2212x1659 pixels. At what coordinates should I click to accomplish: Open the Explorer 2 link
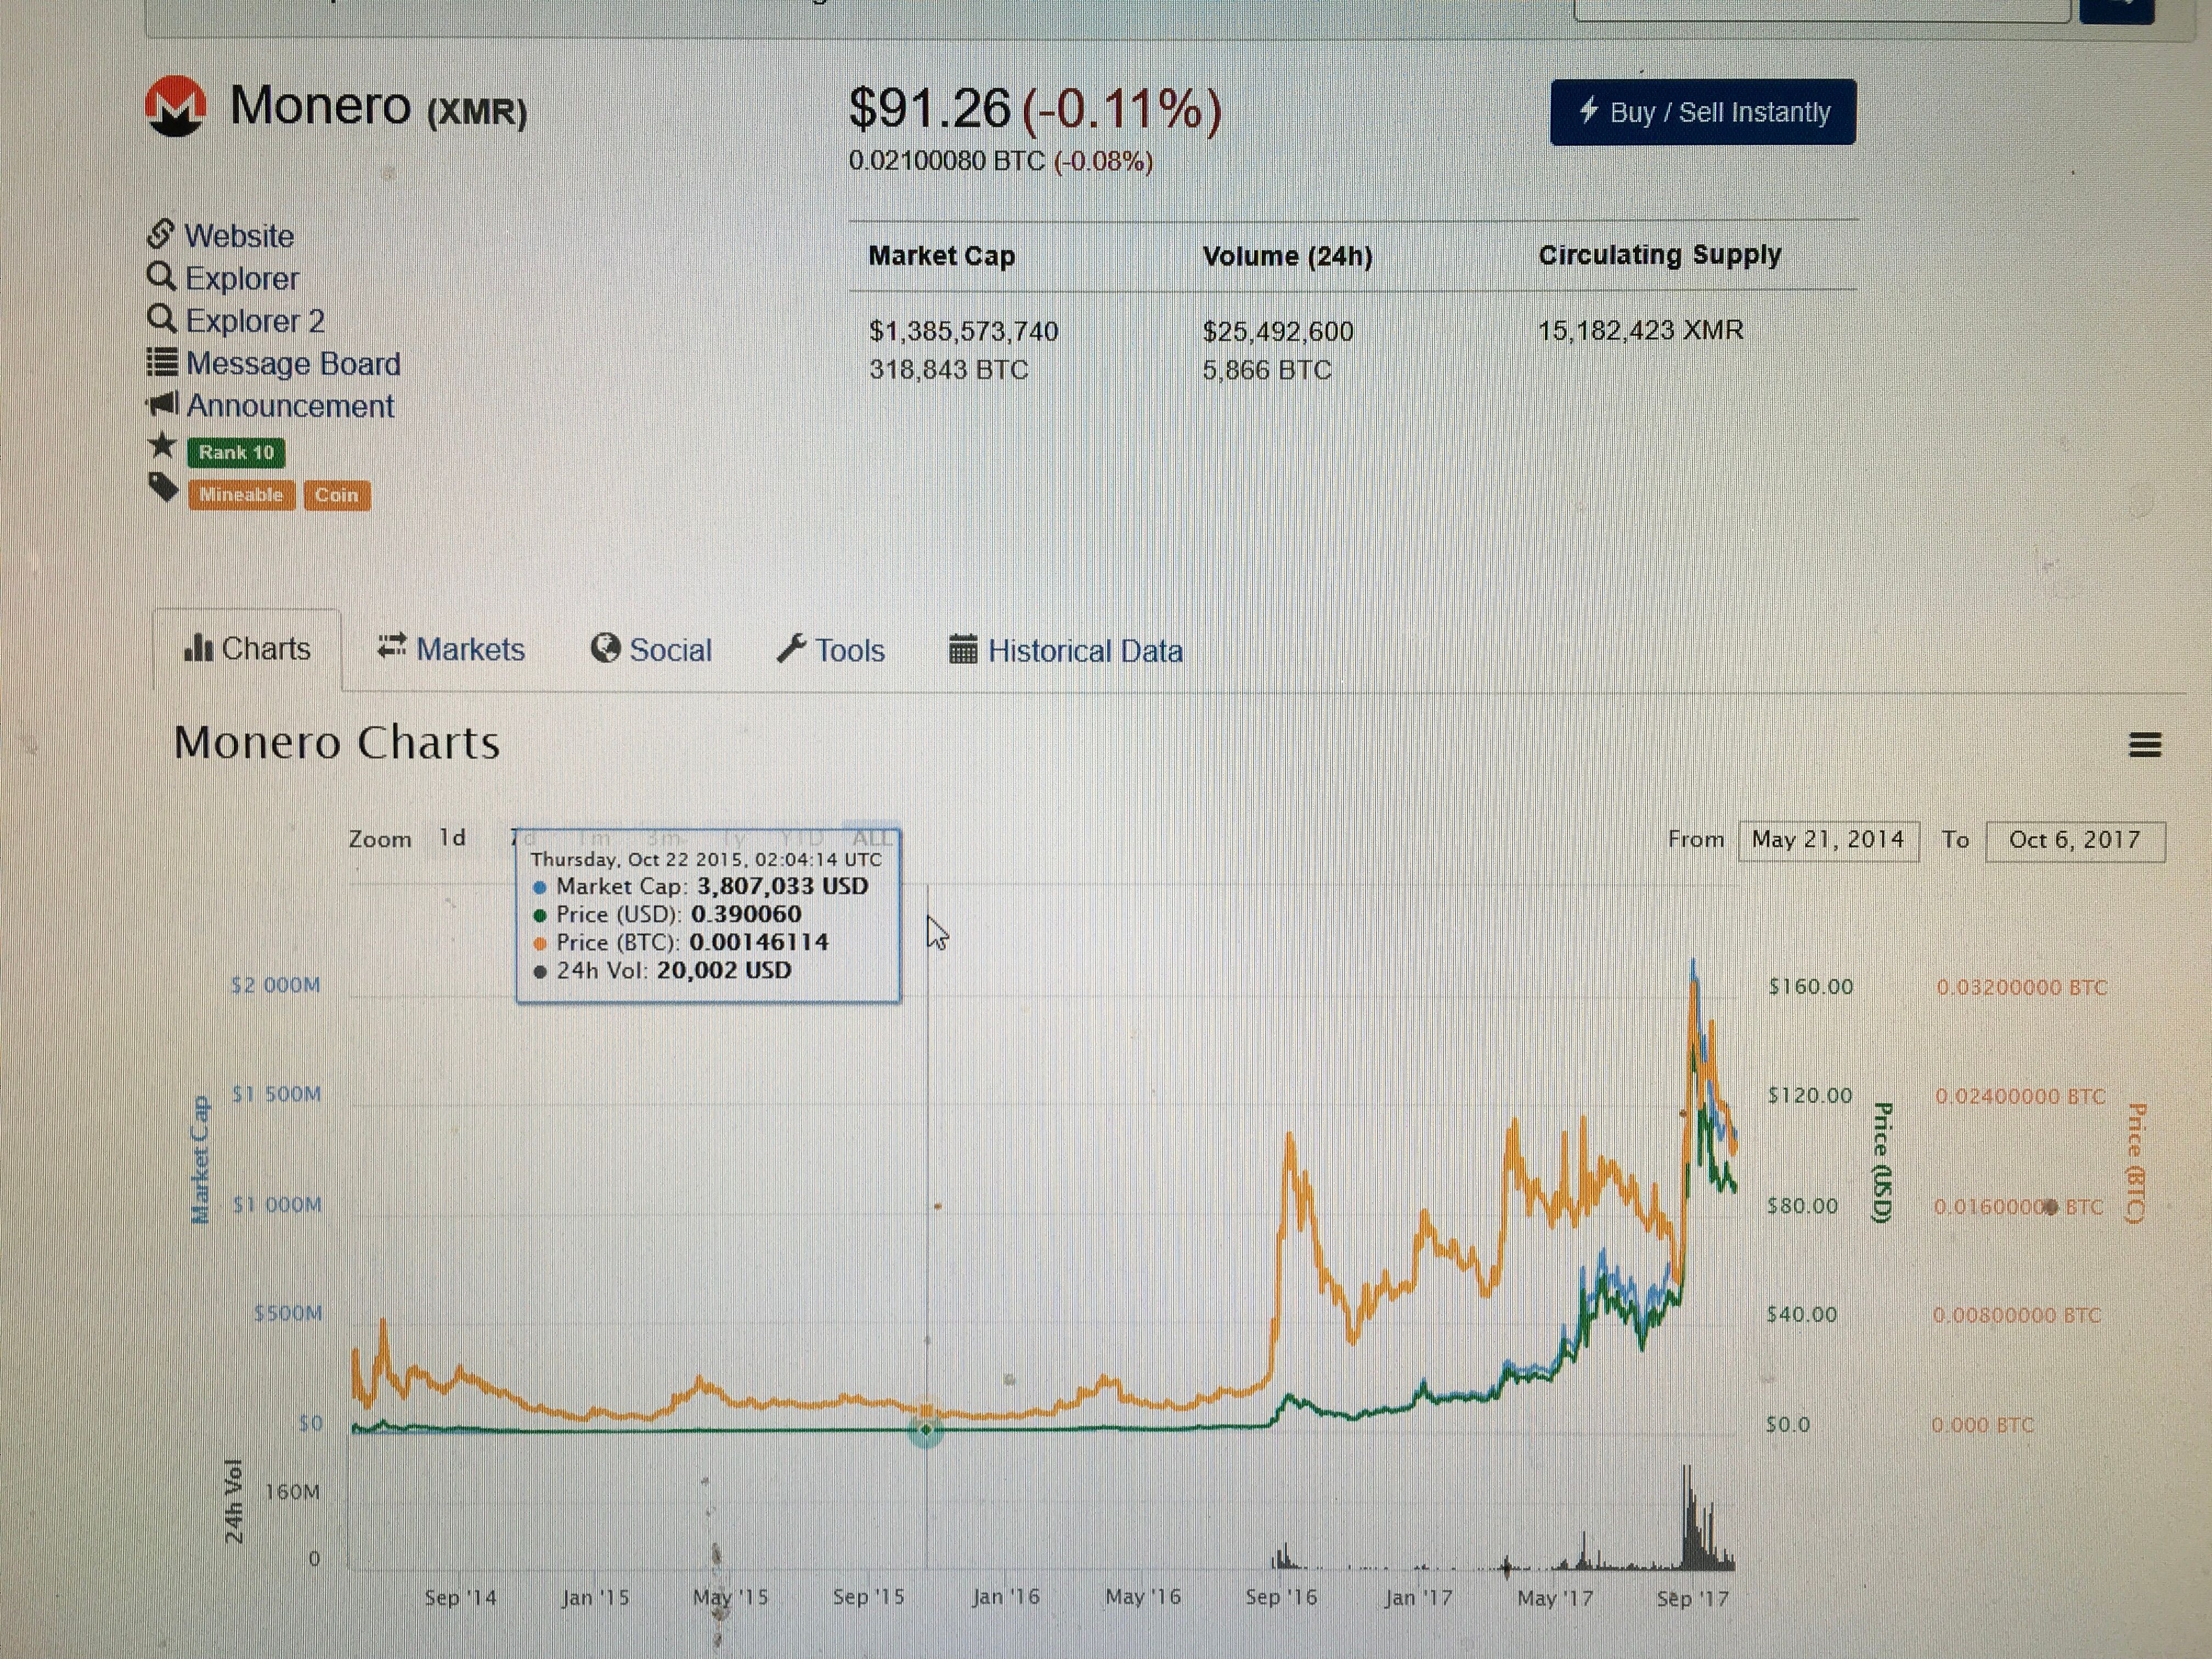[x=255, y=321]
